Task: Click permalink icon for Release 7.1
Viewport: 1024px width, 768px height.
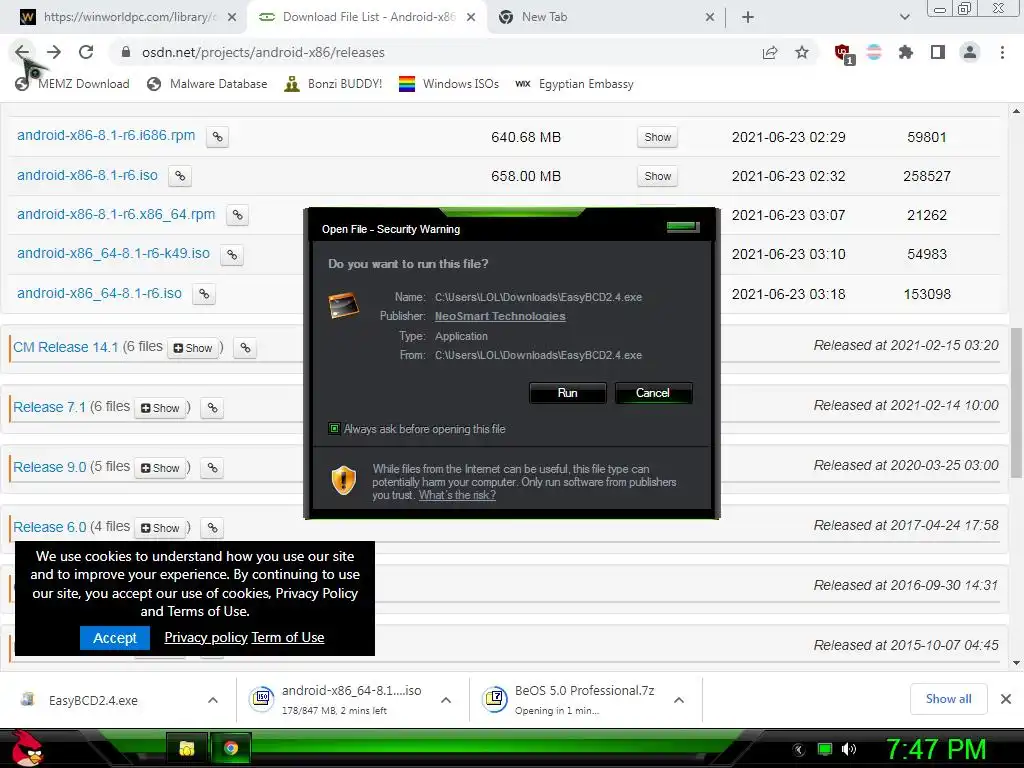Action: tap(212, 408)
